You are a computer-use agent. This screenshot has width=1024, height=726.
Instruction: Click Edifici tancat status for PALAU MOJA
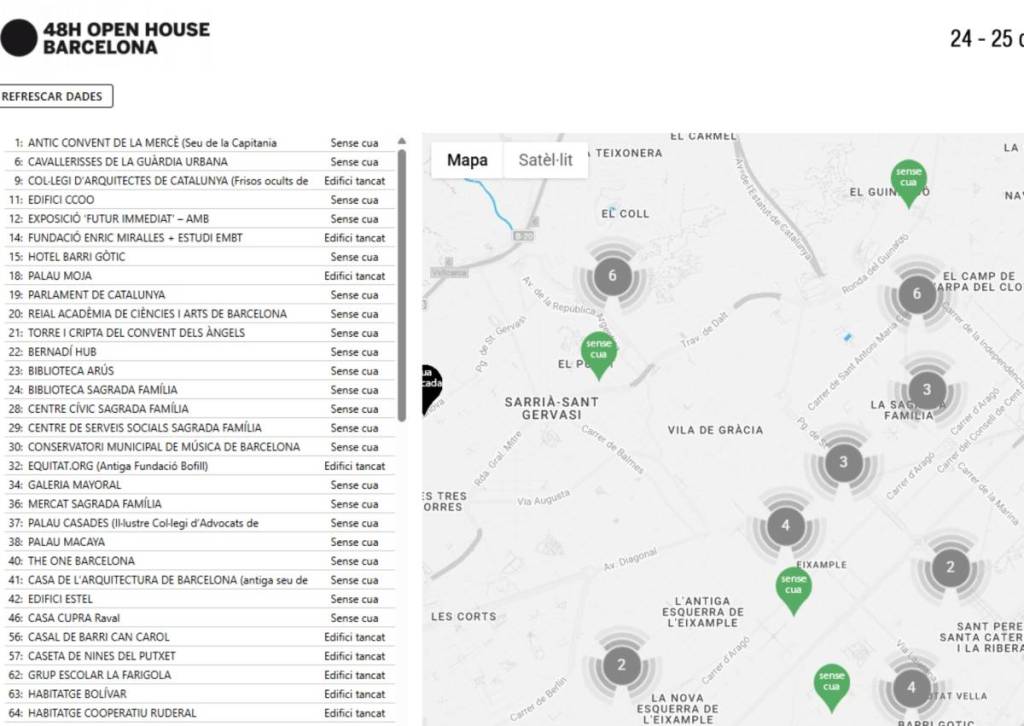click(x=355, y=276)
